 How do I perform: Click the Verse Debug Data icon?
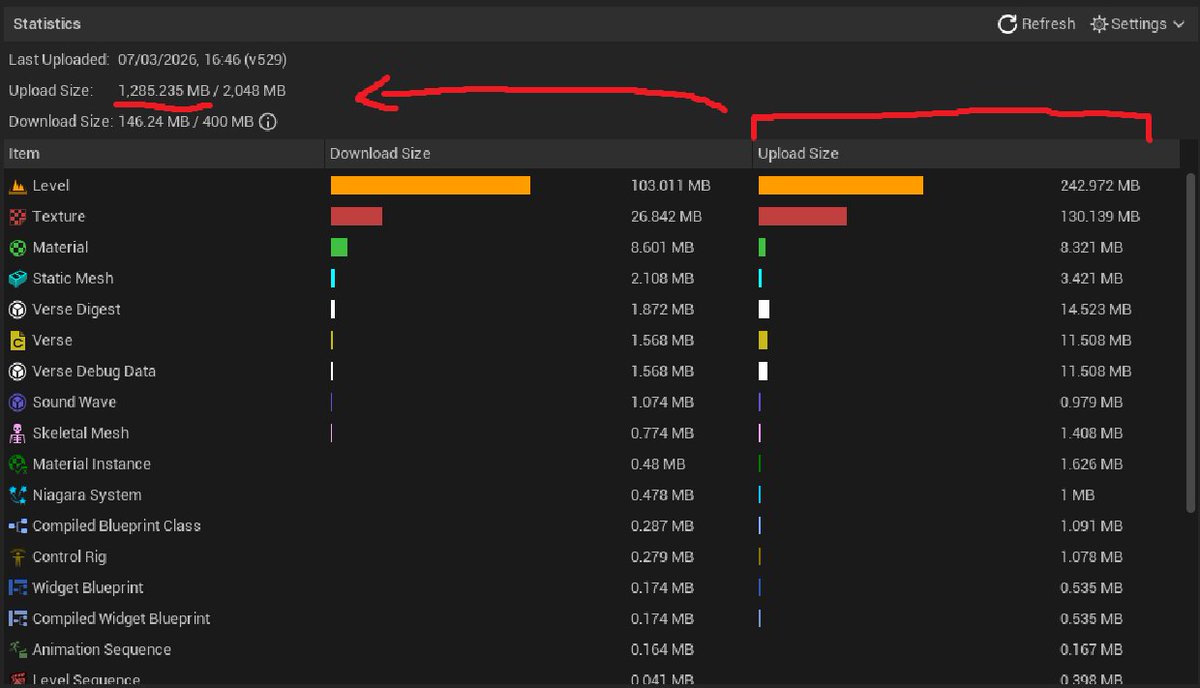click(x=18, y=372)
